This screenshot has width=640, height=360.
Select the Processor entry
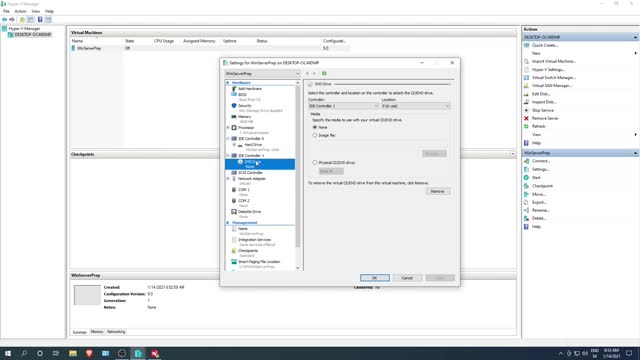(246, 128)
